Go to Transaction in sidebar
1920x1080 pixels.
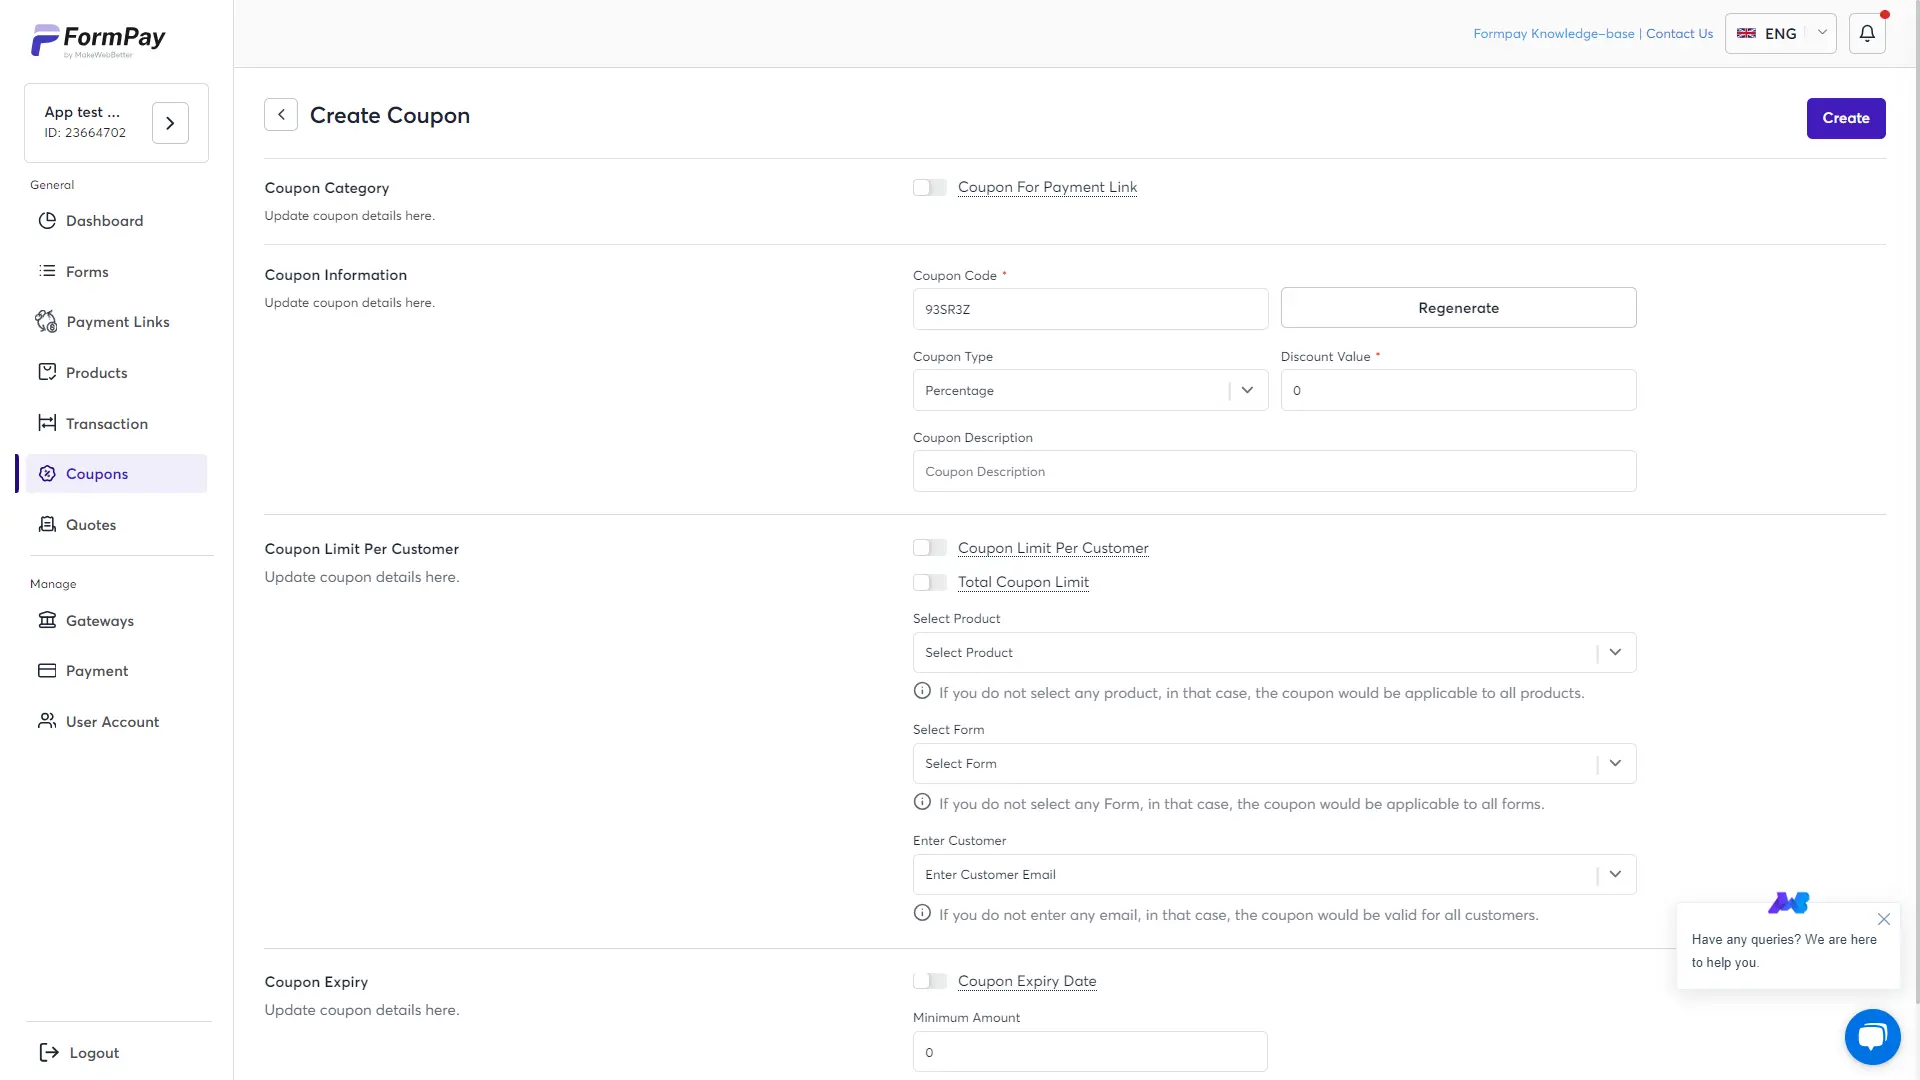point(106,424)
